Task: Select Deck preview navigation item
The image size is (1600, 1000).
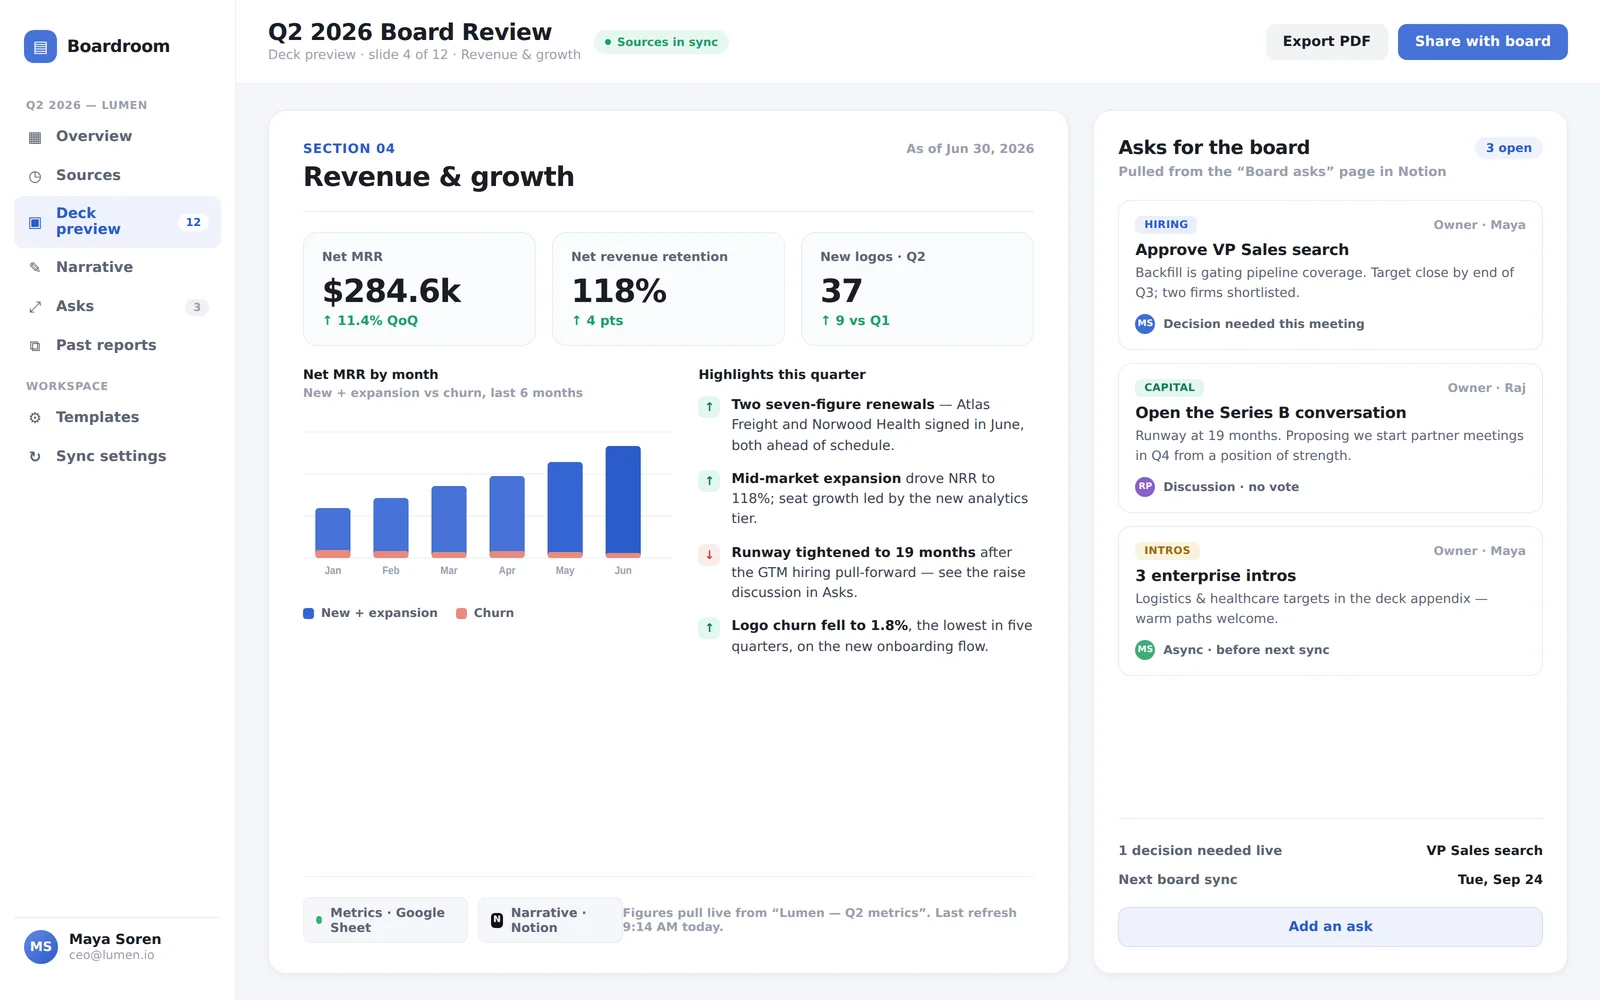Action: (x=117, y=222)
